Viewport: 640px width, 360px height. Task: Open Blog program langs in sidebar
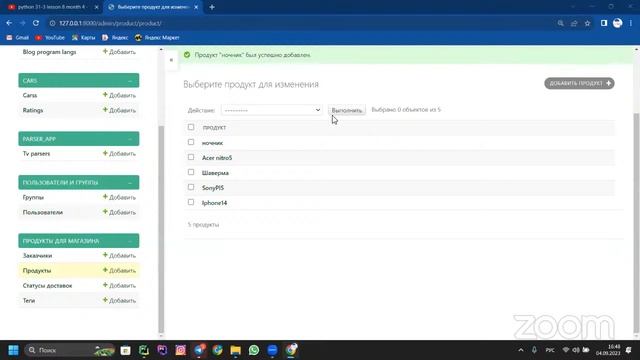click(49, 52)
